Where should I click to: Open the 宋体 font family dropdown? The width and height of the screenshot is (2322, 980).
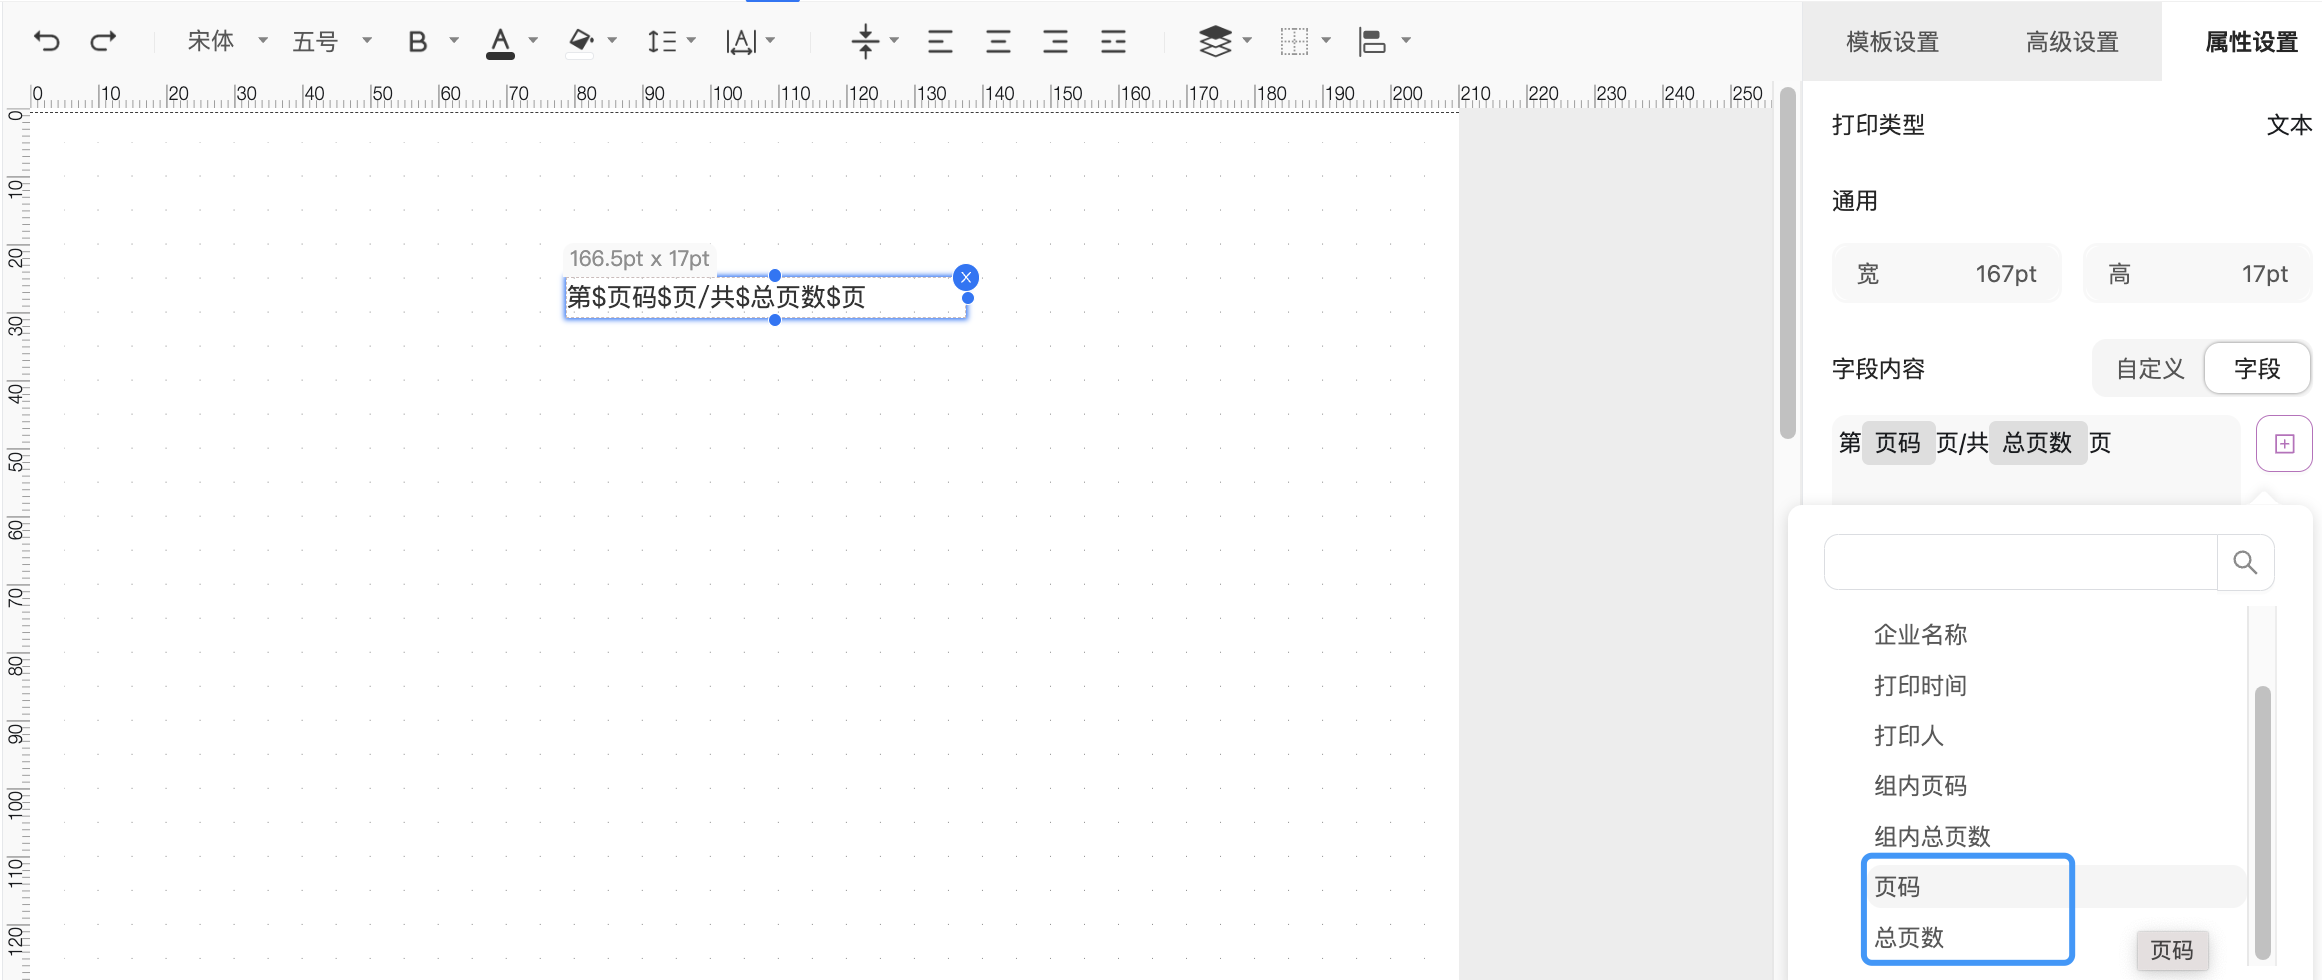227,41
